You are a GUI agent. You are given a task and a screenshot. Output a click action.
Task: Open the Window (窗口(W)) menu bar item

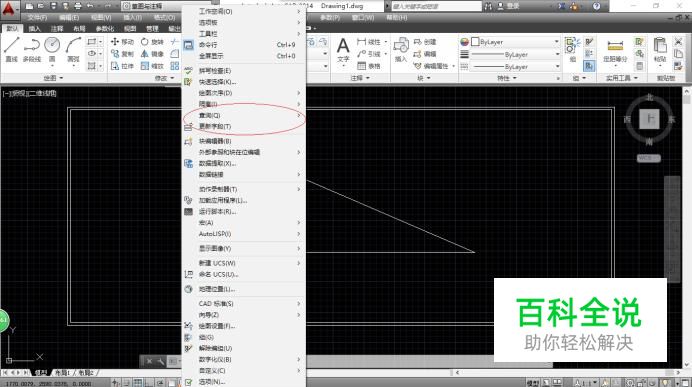pyautogui.click(x=363, y=18)
